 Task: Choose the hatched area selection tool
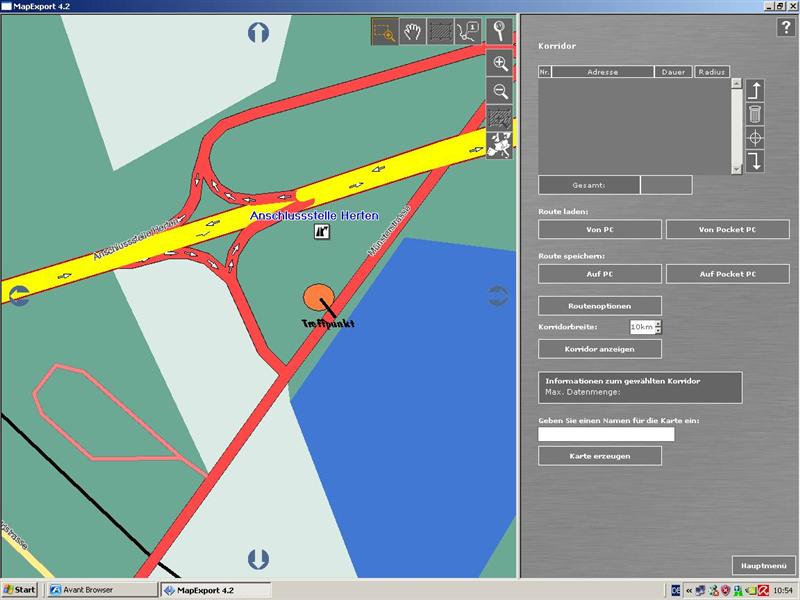pos(440,32)
